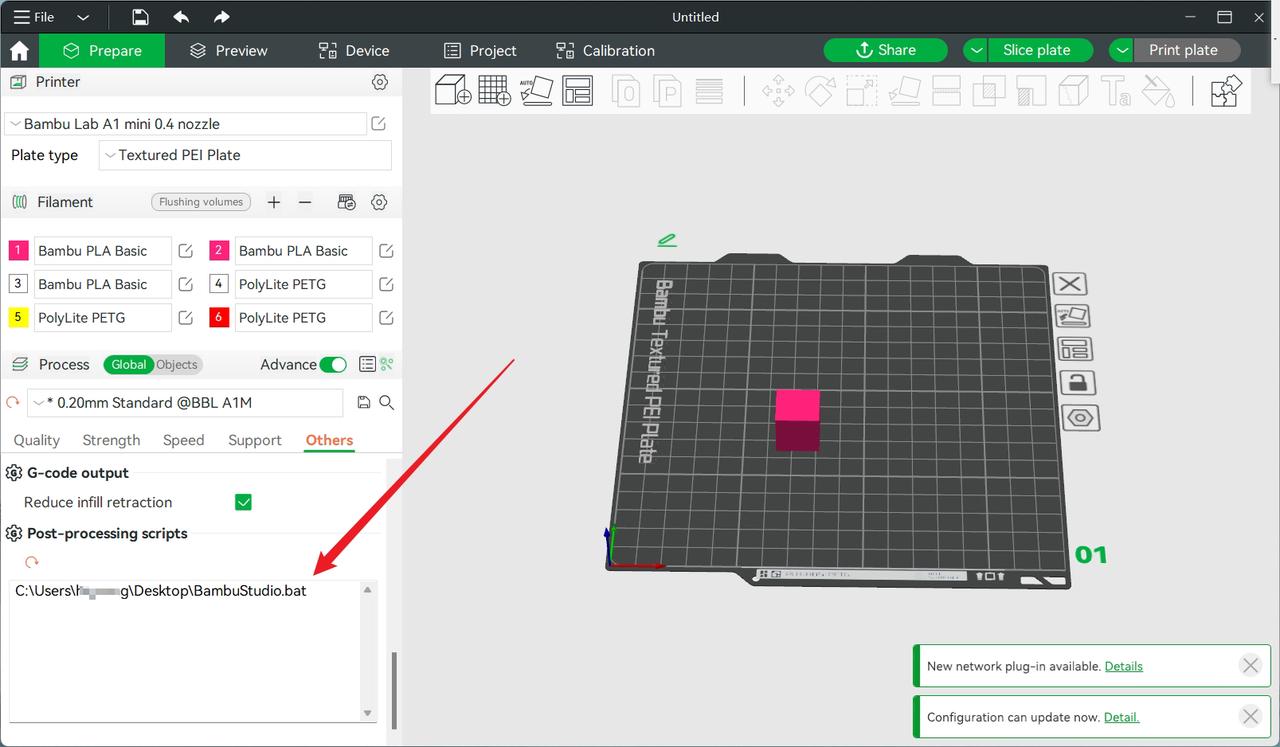The height and width of the screenshot is (747, 1280).
Task: Select the Lay on face tool
Action: click(904, 91)
